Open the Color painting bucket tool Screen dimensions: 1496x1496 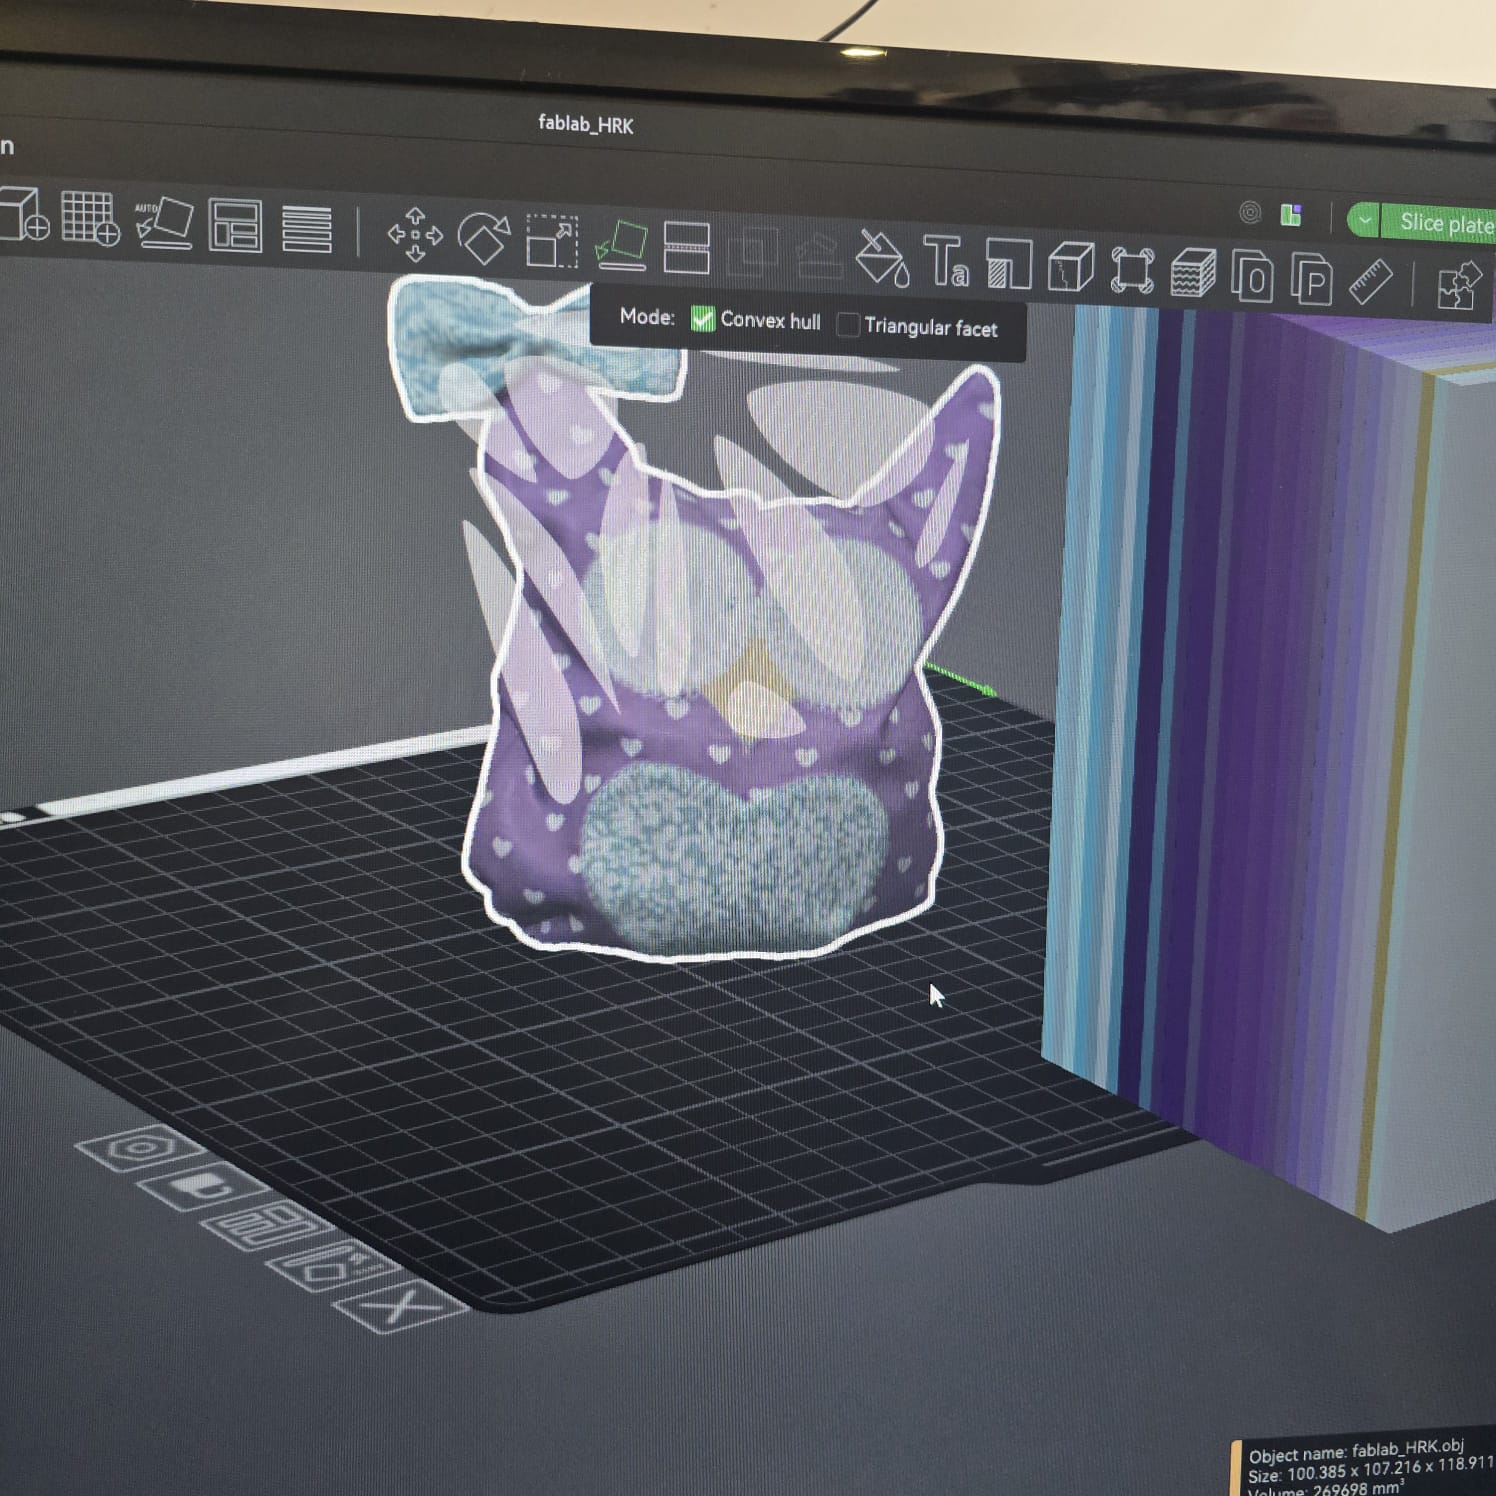882,258
